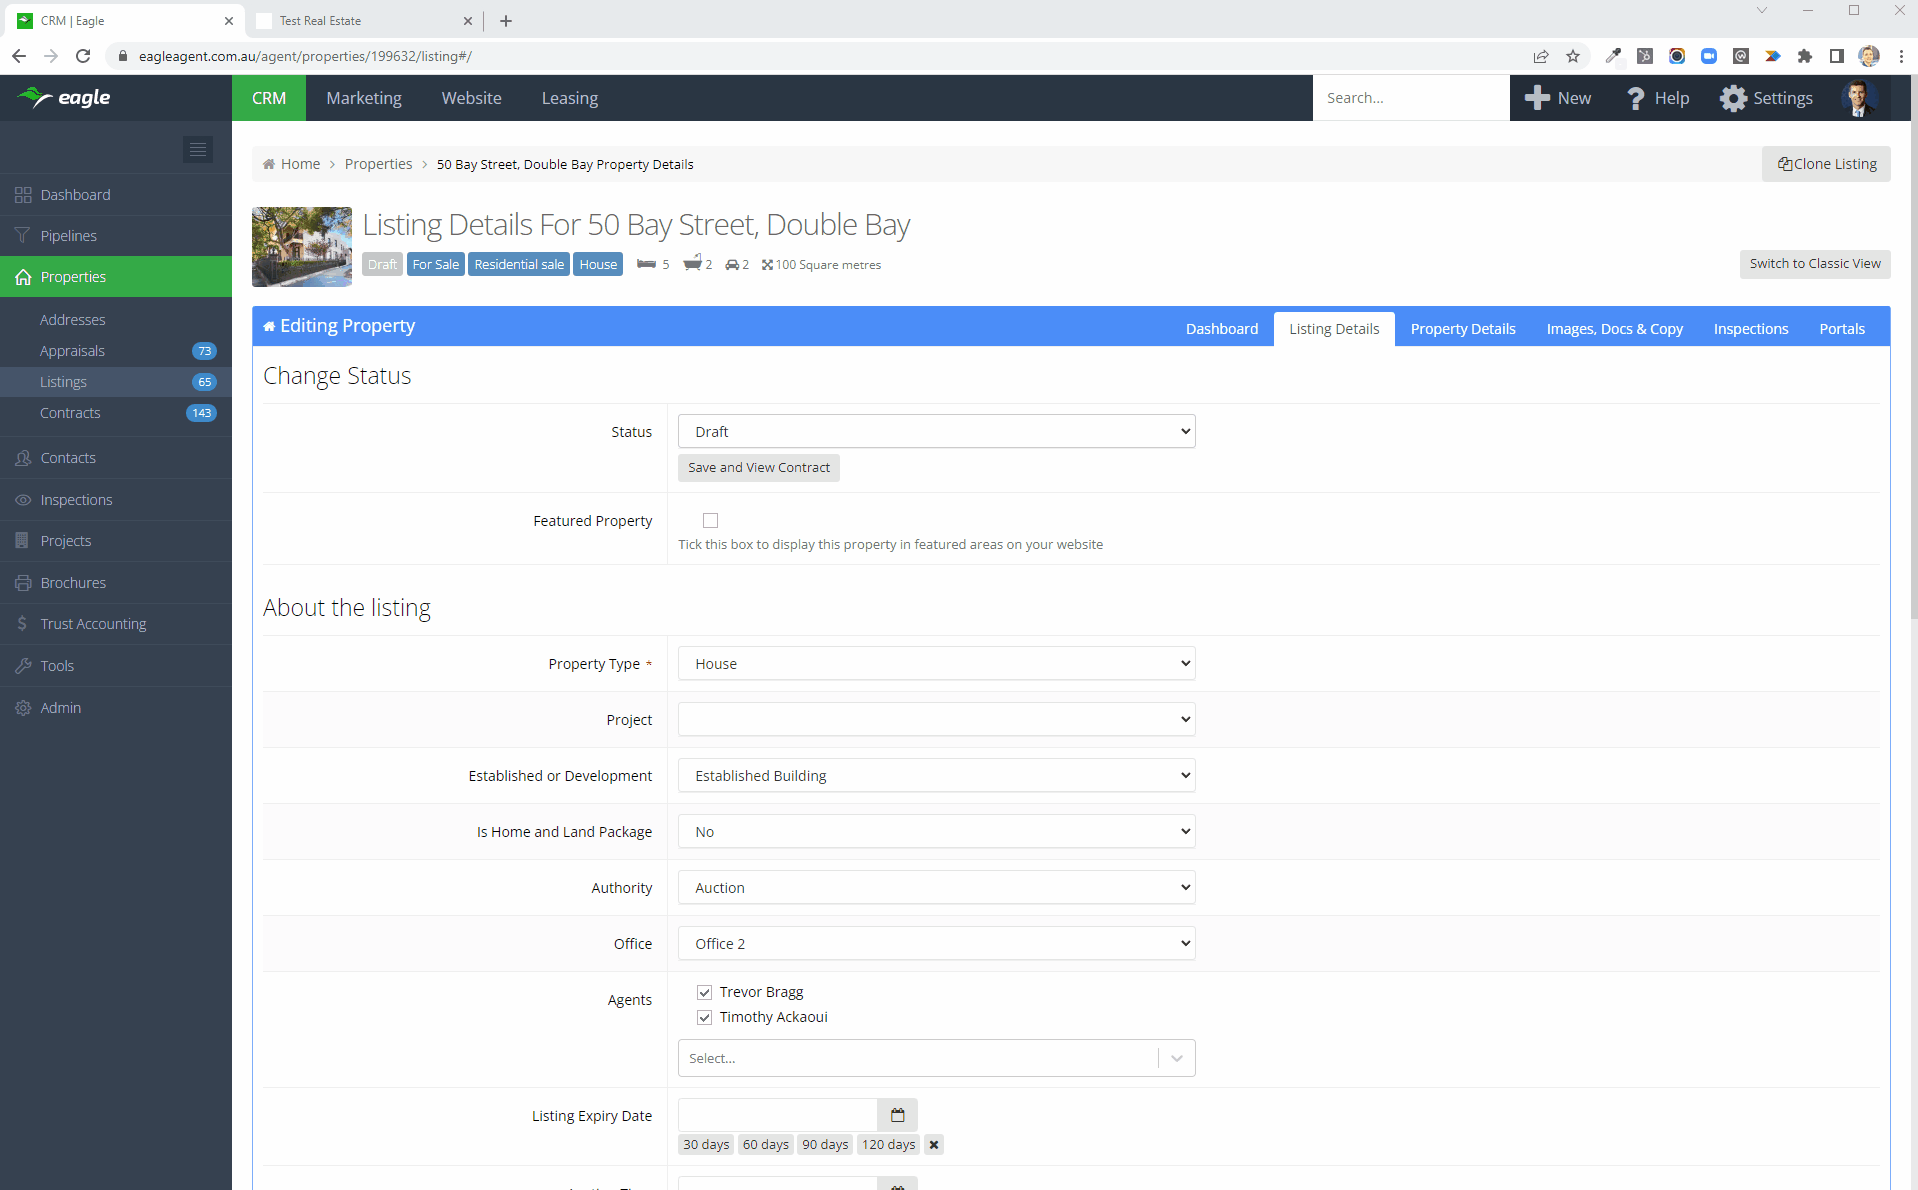Open the Status dropdown showing Draft

[x=936, y=432]
